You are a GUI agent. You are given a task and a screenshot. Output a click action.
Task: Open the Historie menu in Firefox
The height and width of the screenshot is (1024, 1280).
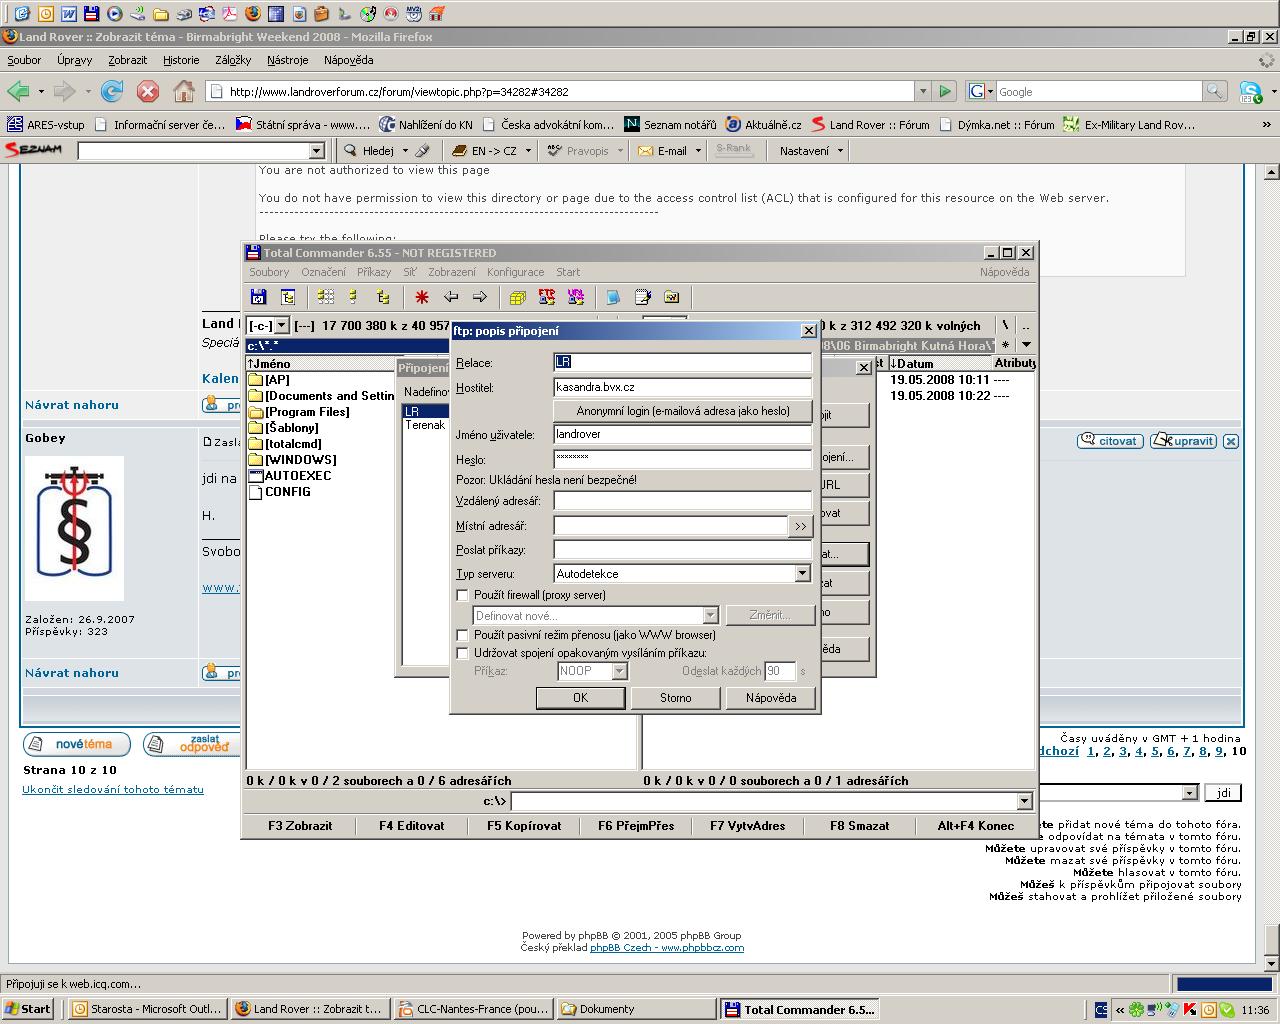click(181, 60)
